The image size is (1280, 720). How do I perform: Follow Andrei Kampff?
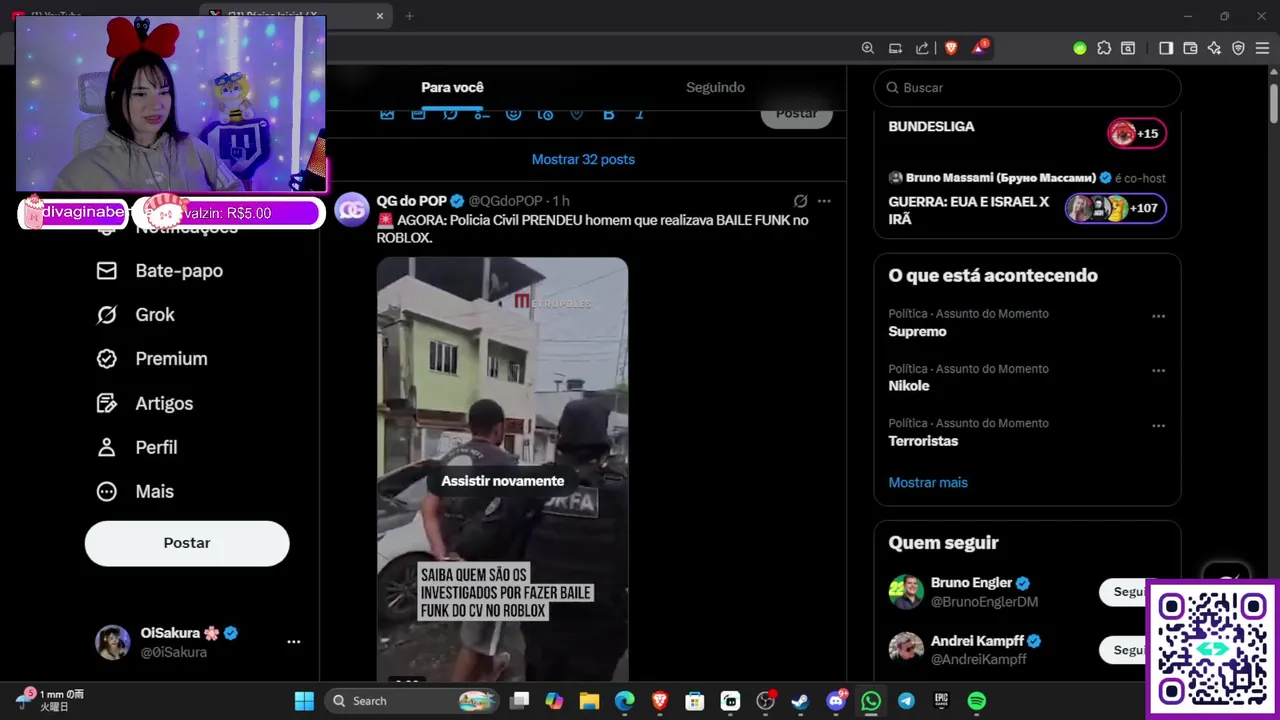coord(1122,650)
